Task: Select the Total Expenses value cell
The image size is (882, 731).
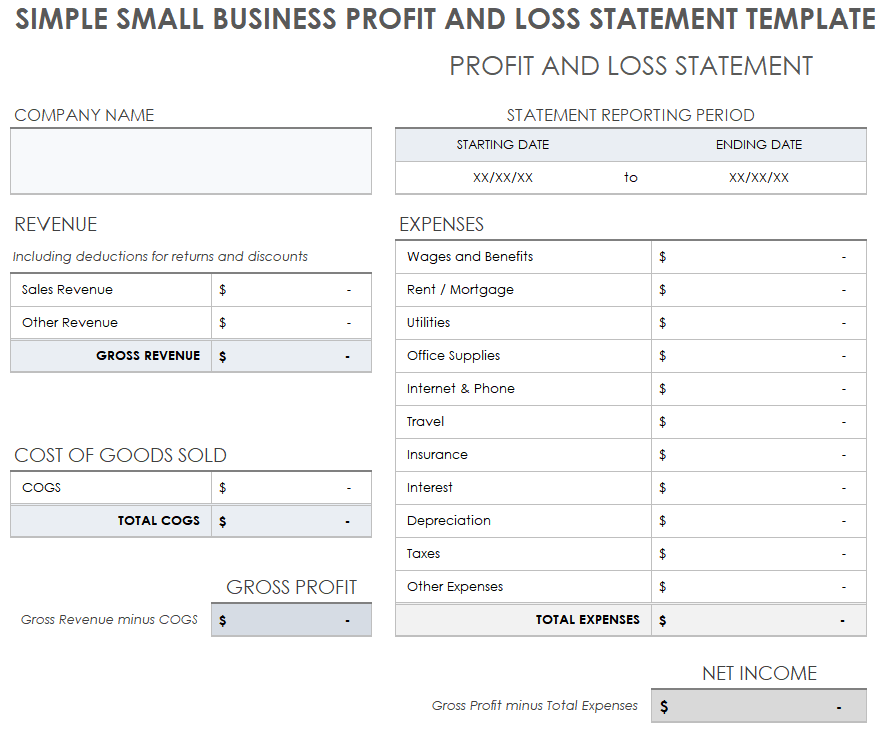Action: [758, 620]
